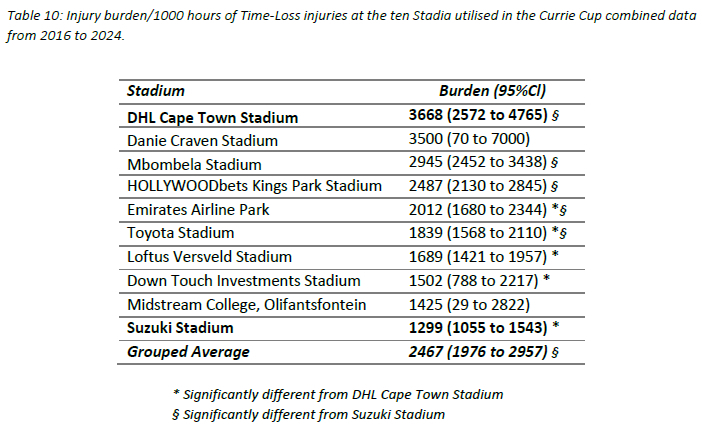The height and width of the screenshot is (430, 702).
Task: Click the Emirates Airline Park cell
Action: [198, 210]
